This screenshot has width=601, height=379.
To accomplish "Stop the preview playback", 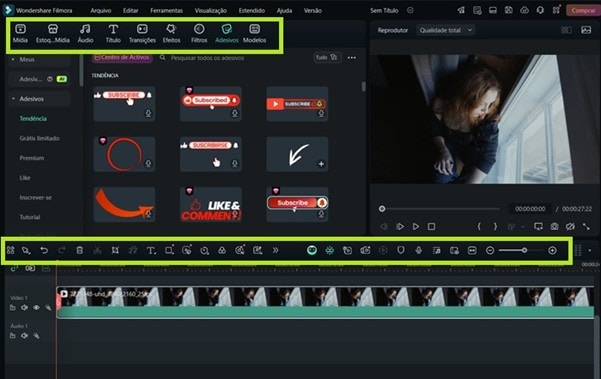I will [431, 226].
